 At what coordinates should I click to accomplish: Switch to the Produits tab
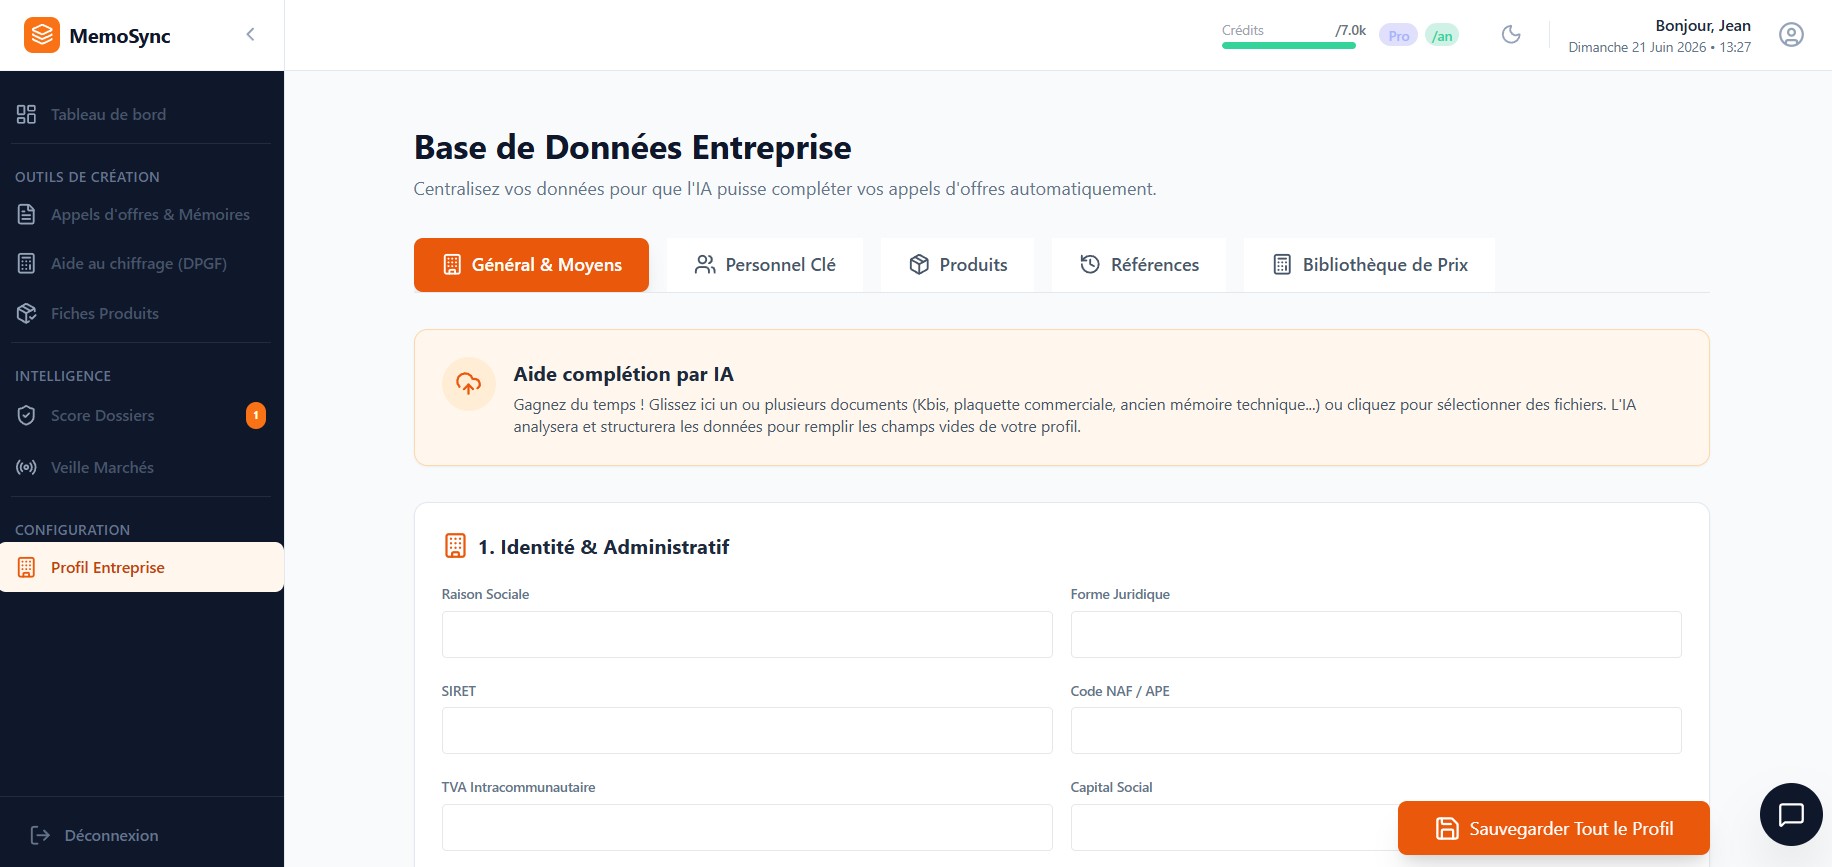pos(958,265)
